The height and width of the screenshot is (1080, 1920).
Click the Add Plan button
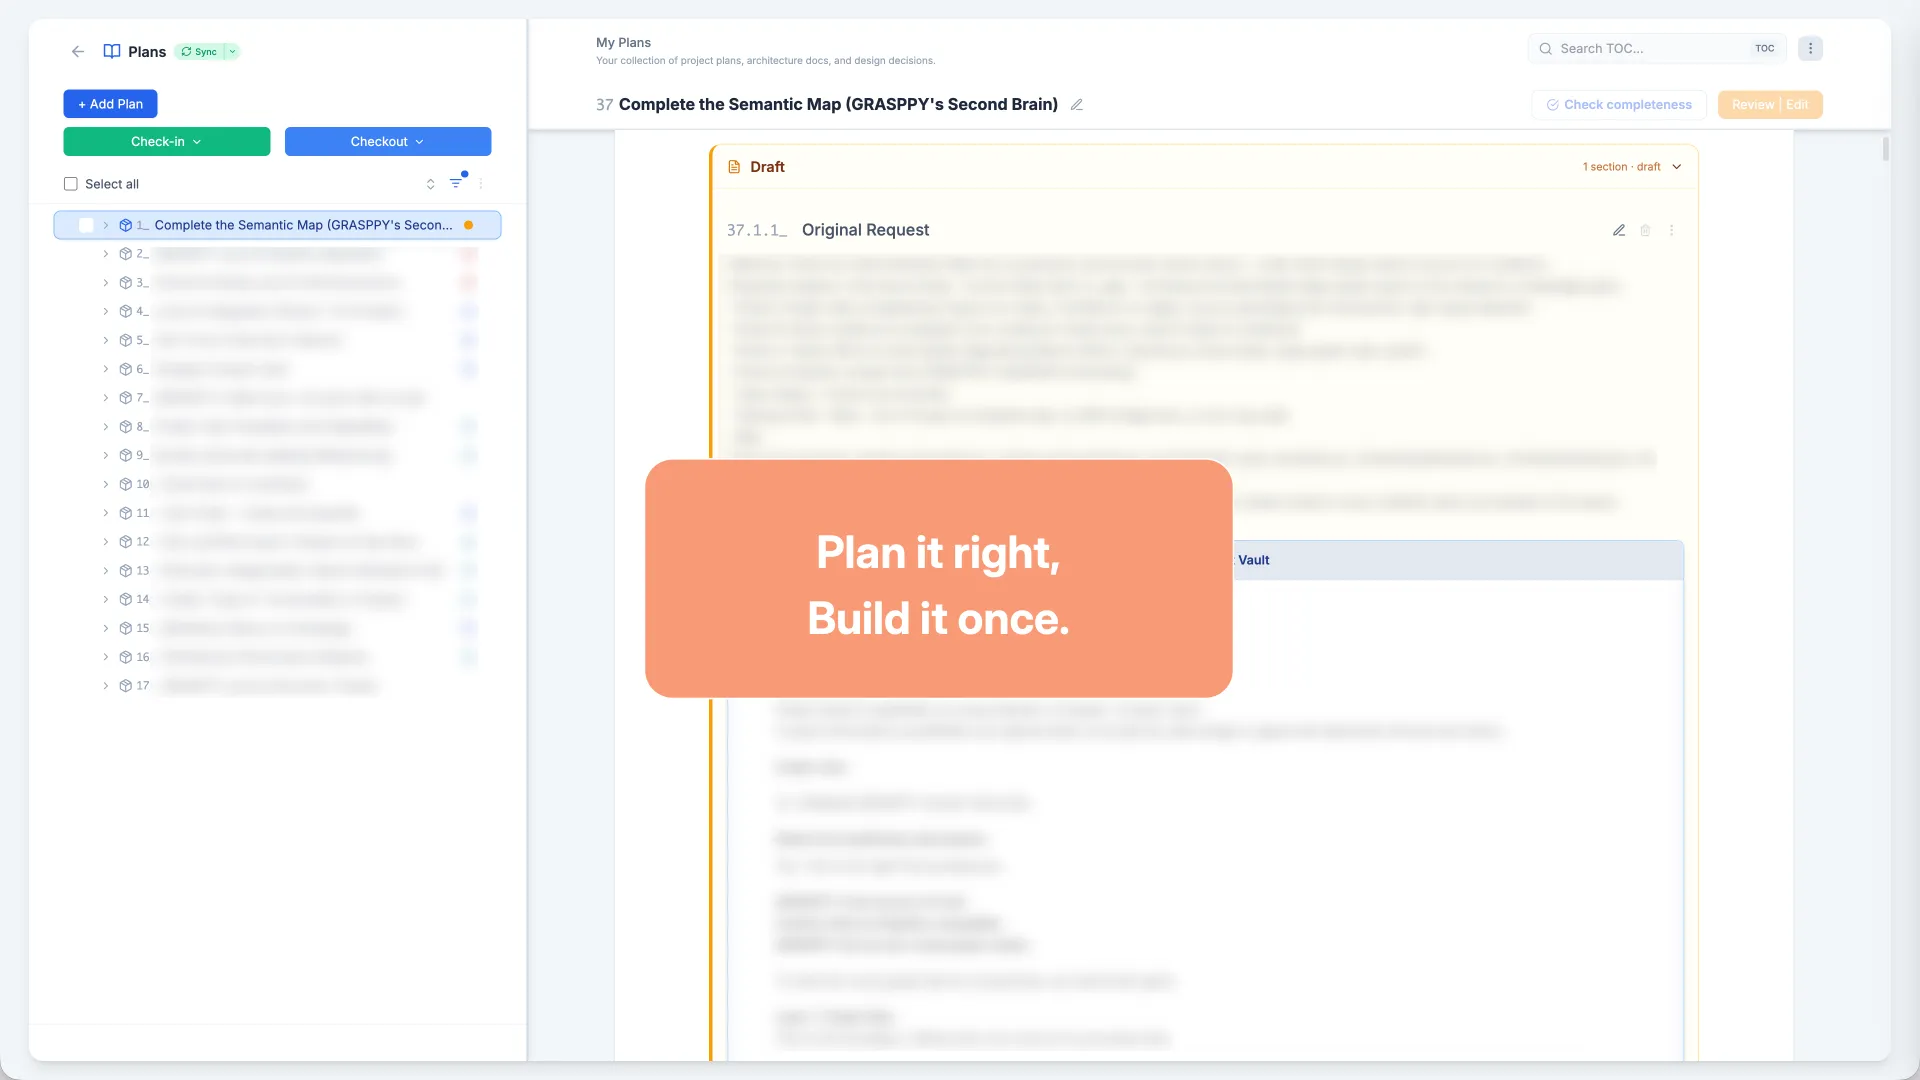(110, 104)
